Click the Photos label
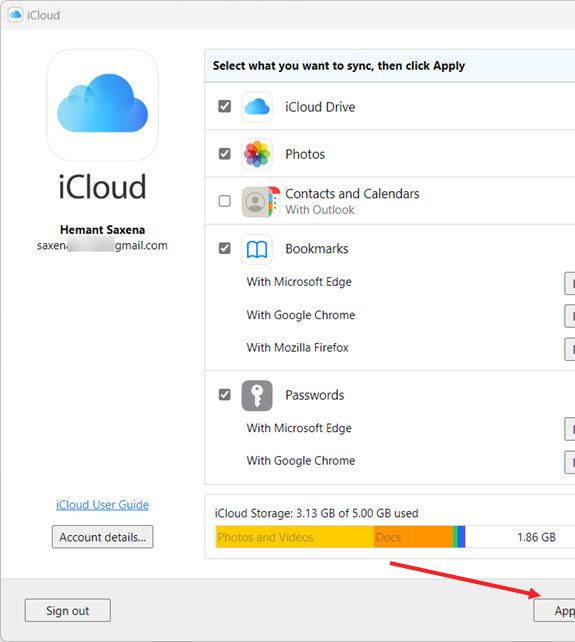This screenshot has height=642, width=575. tap(305, 154)
